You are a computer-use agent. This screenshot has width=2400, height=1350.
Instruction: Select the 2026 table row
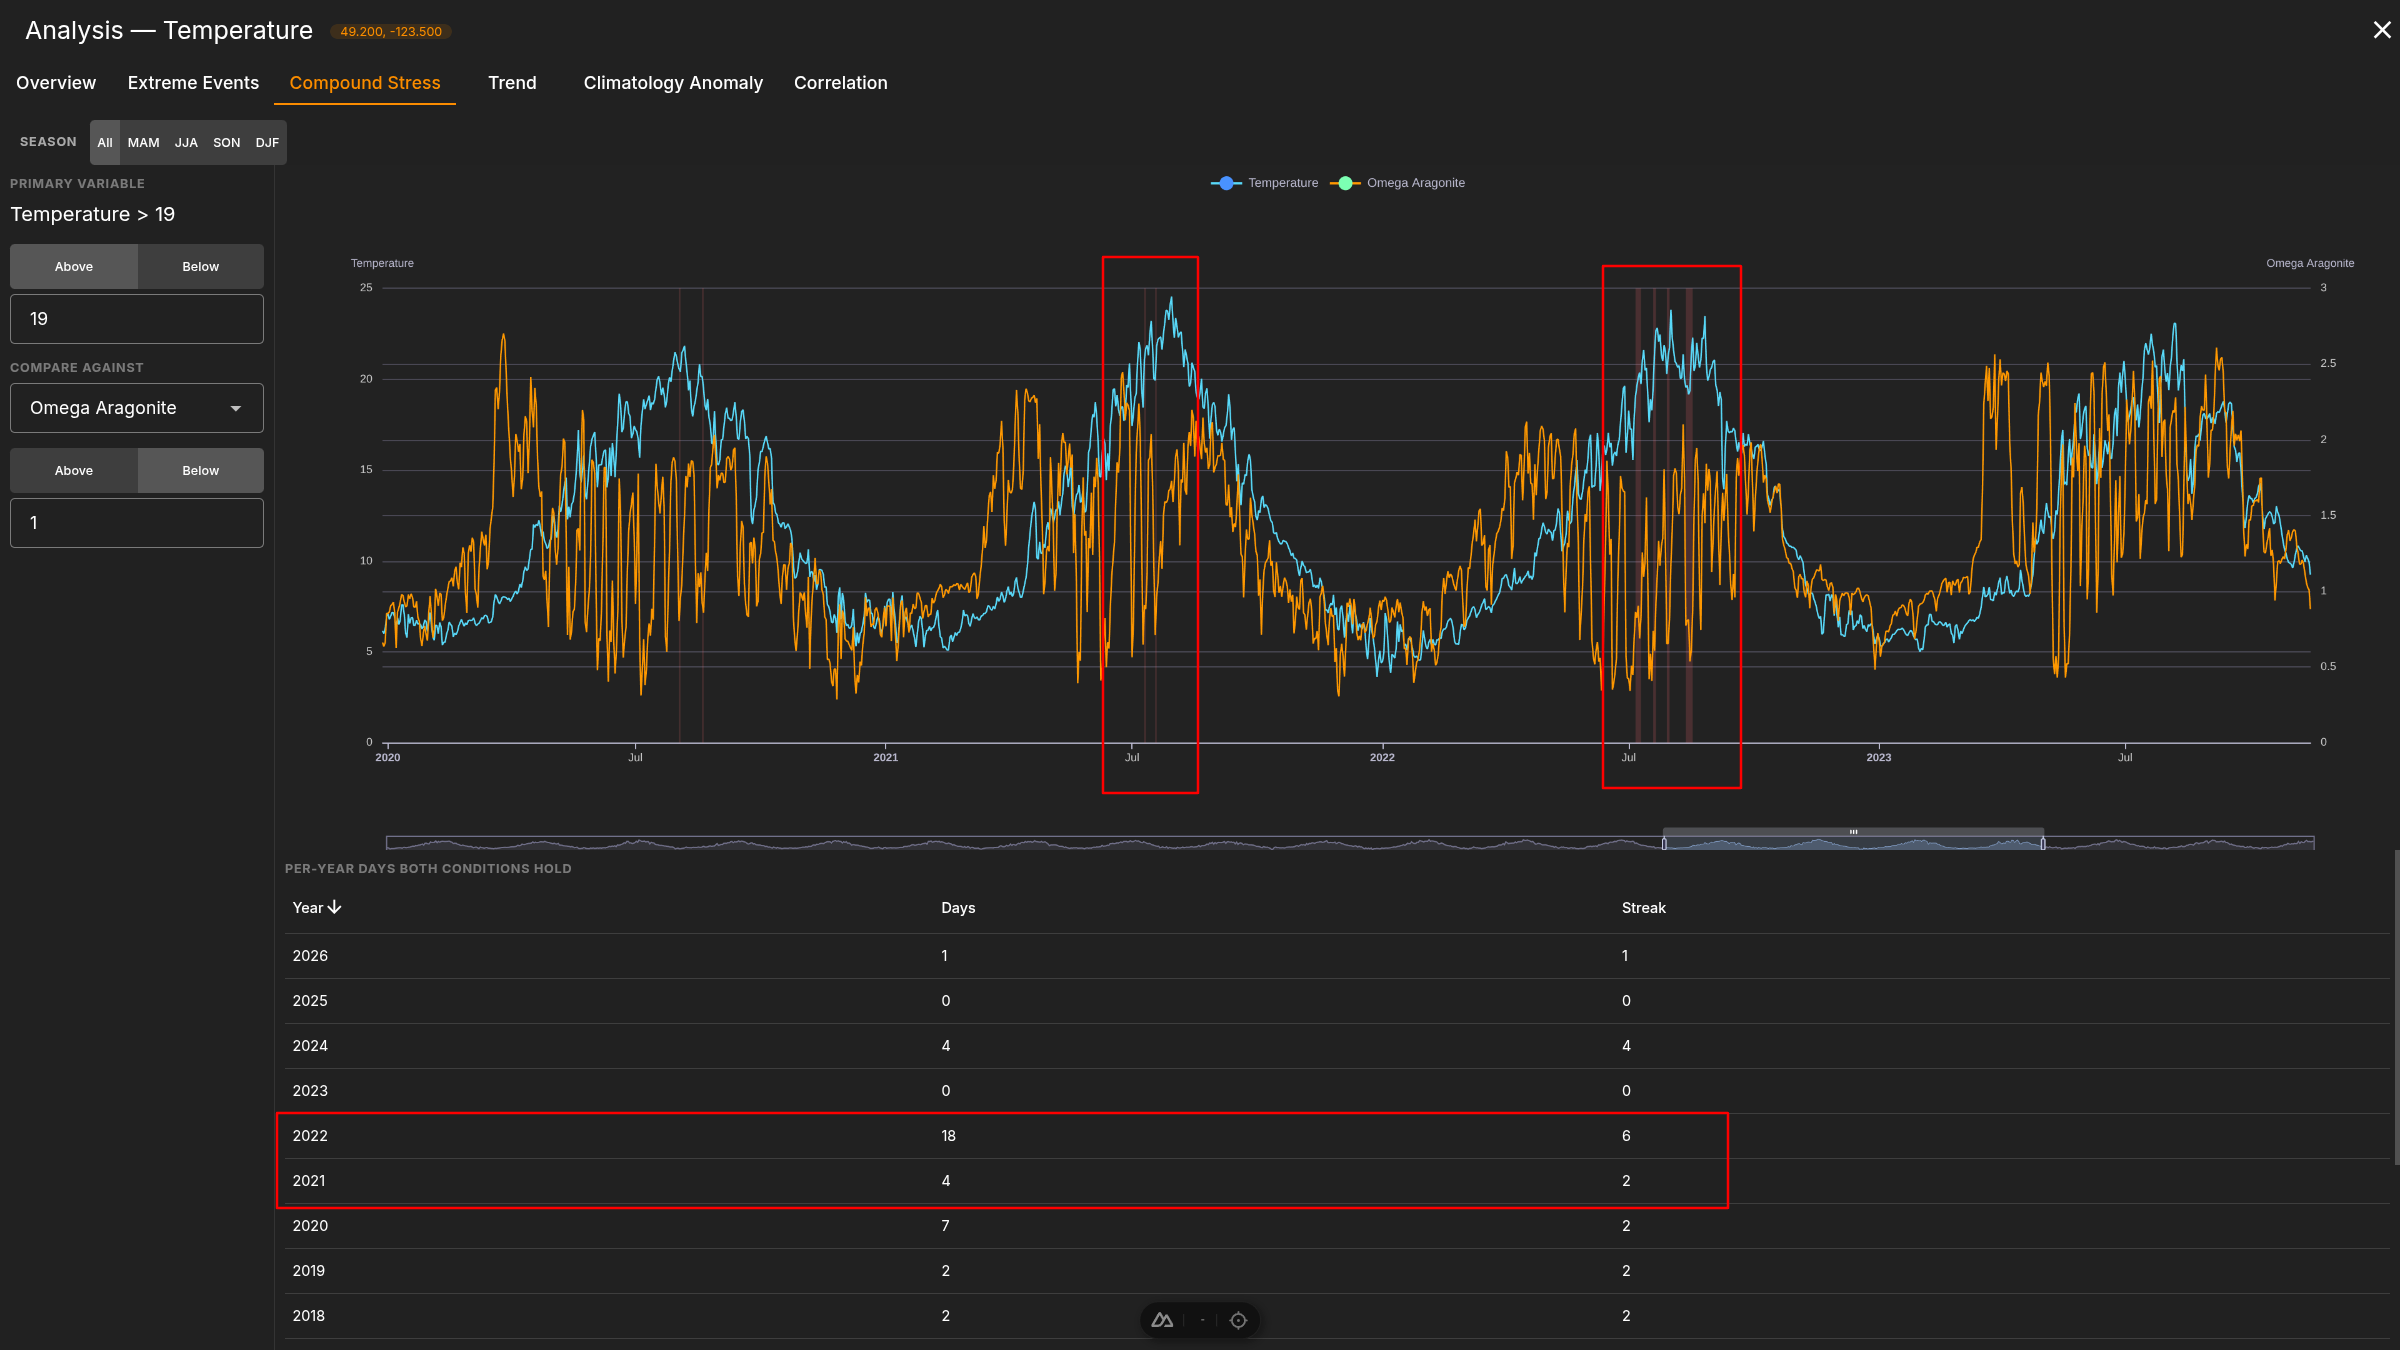tap(1336, 956)
